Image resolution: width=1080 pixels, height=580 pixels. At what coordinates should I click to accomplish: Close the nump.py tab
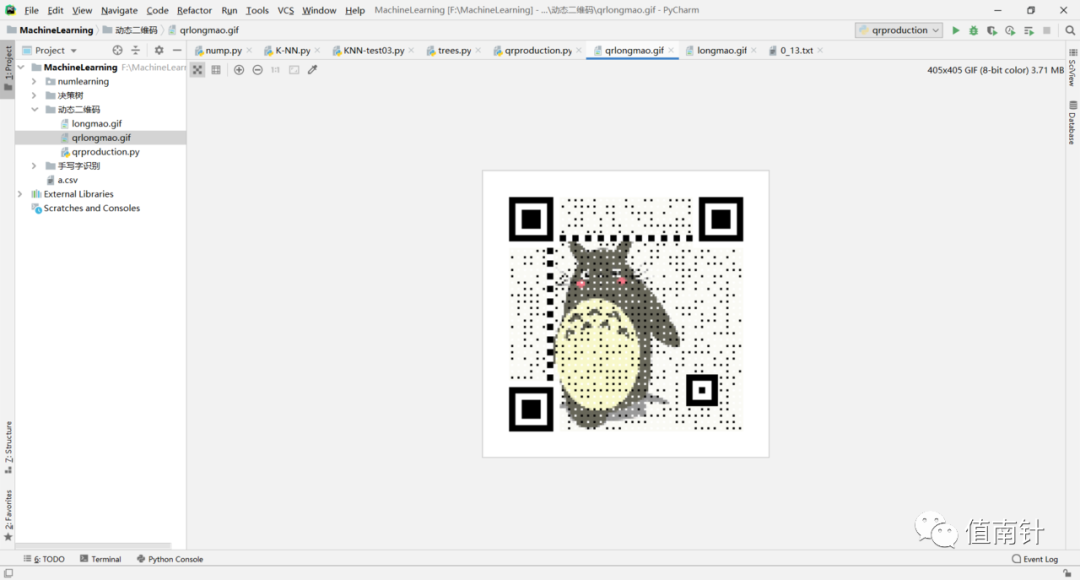(249, 50)
